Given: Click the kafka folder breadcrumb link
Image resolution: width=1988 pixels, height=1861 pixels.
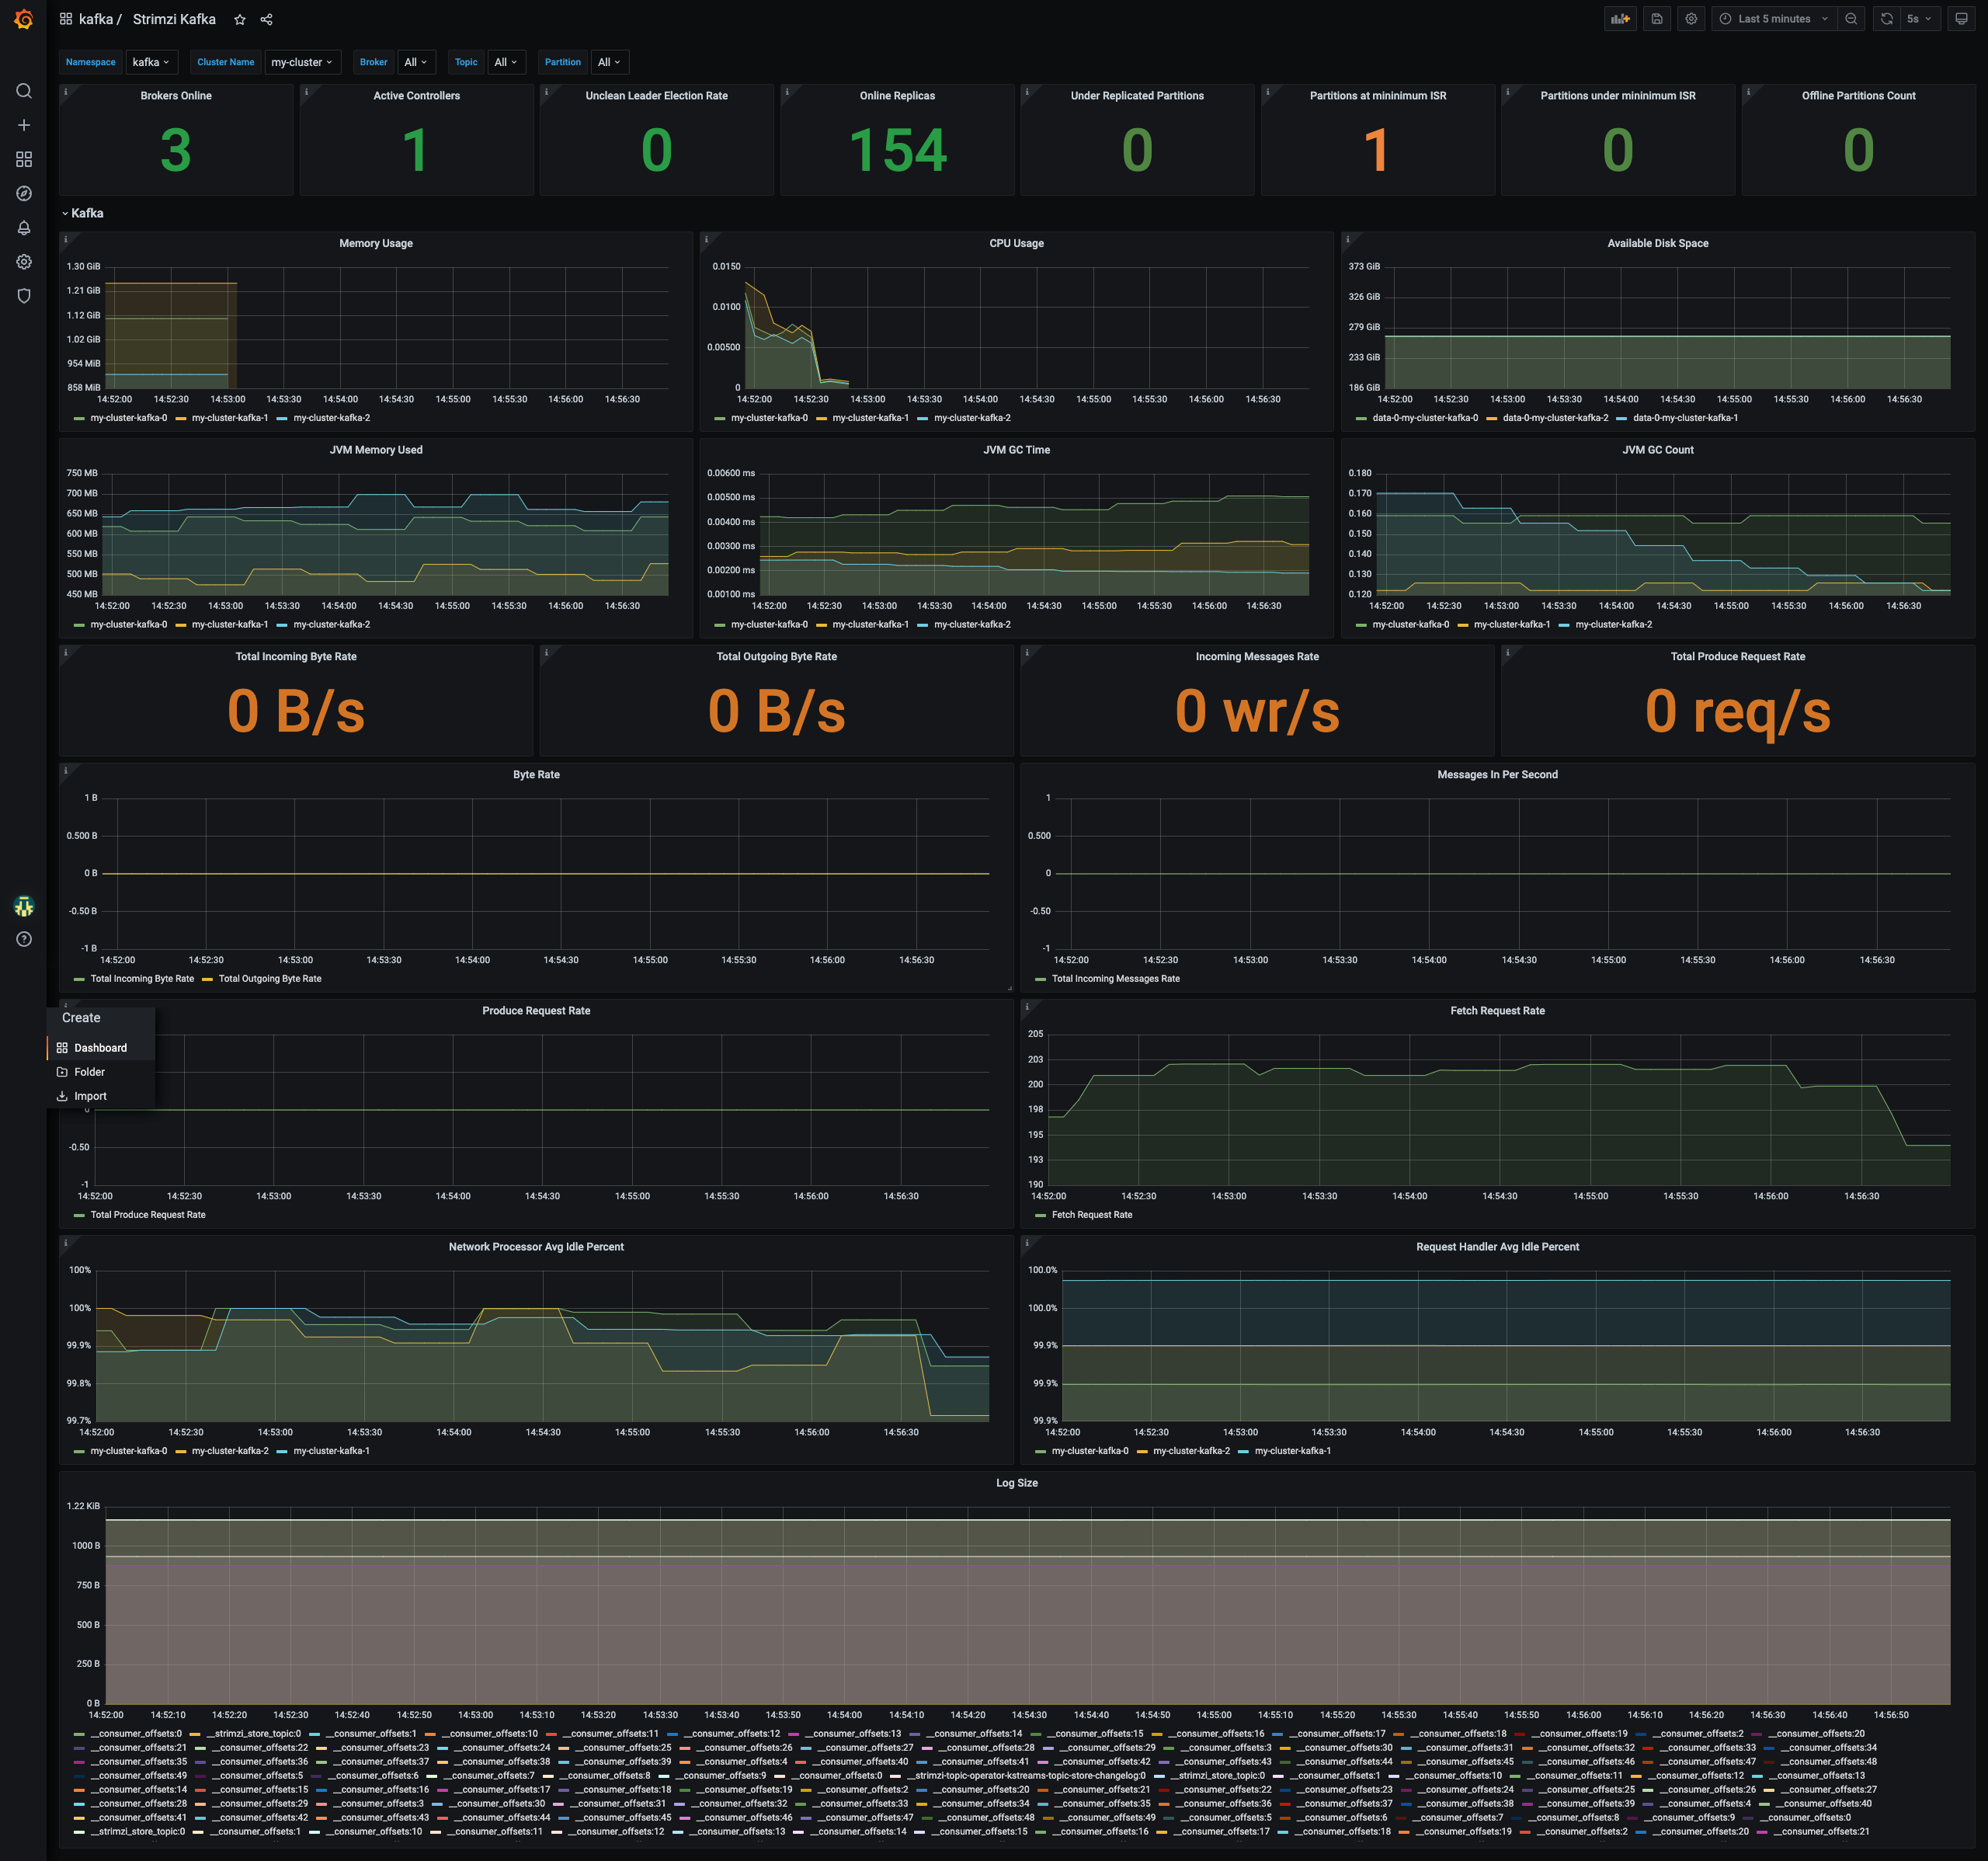Looking at the screenshot, I should (96, 19).
